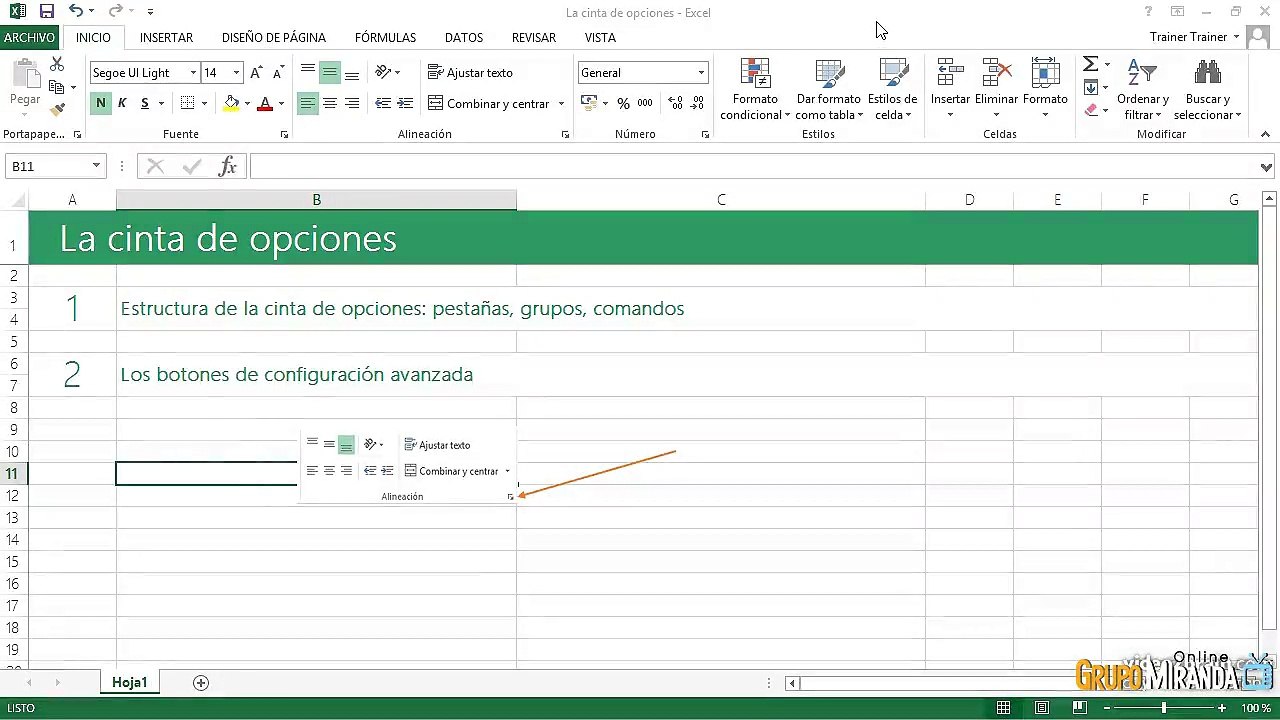Increase the cell indent
This screenshot has height=720, width=1280.
(405, 103)
